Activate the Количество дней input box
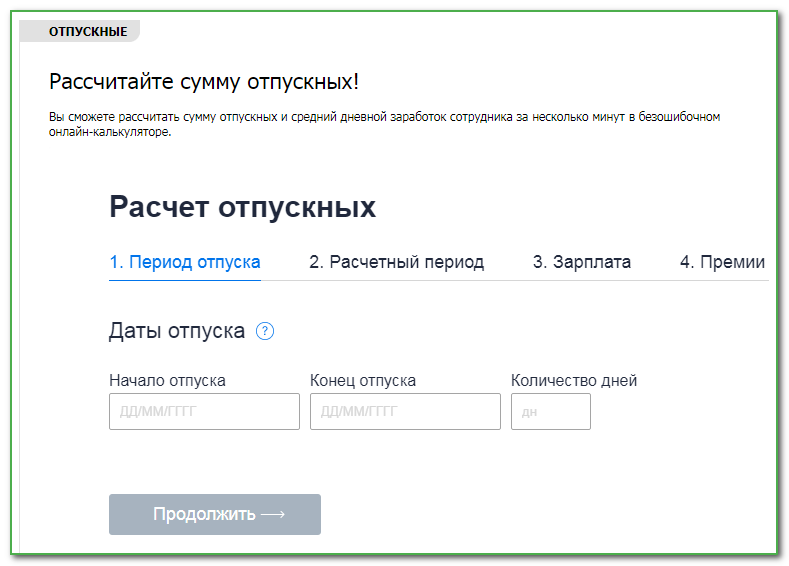 pos(550,411)
